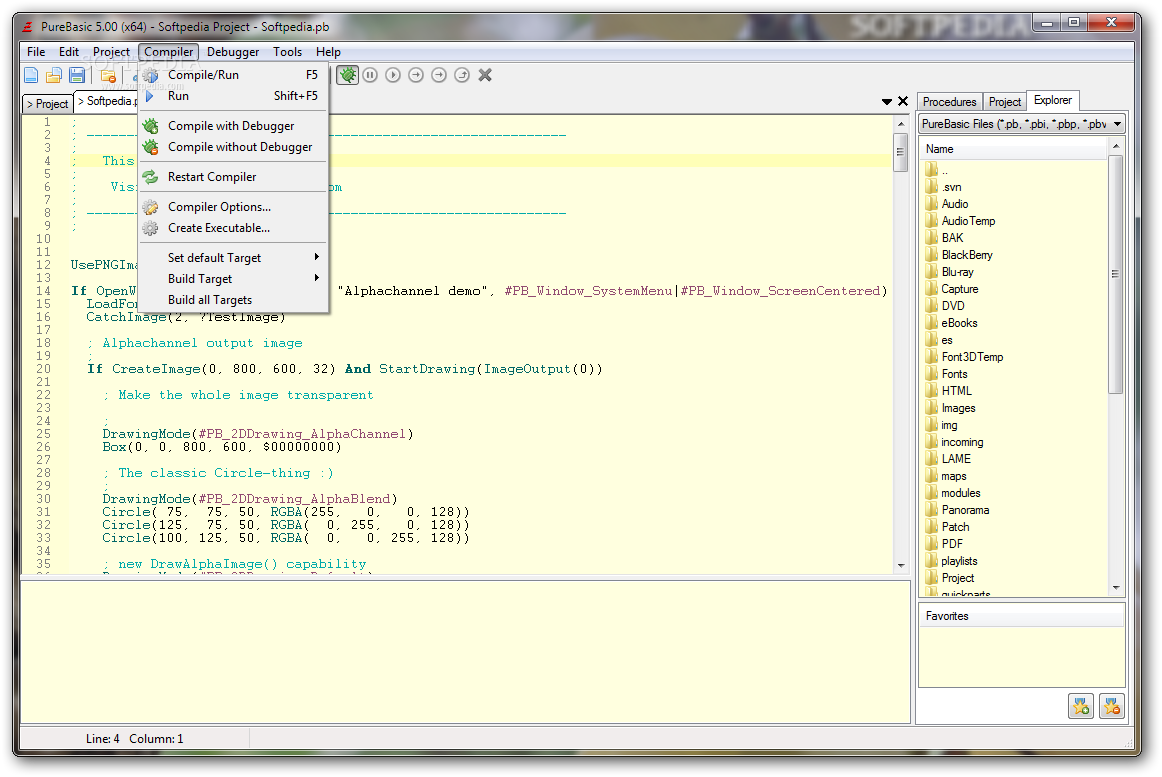Click the bug icon beside Compile with Debugger
The height and width of the screenshot is (777, 1162).
(x=150, y=126)
